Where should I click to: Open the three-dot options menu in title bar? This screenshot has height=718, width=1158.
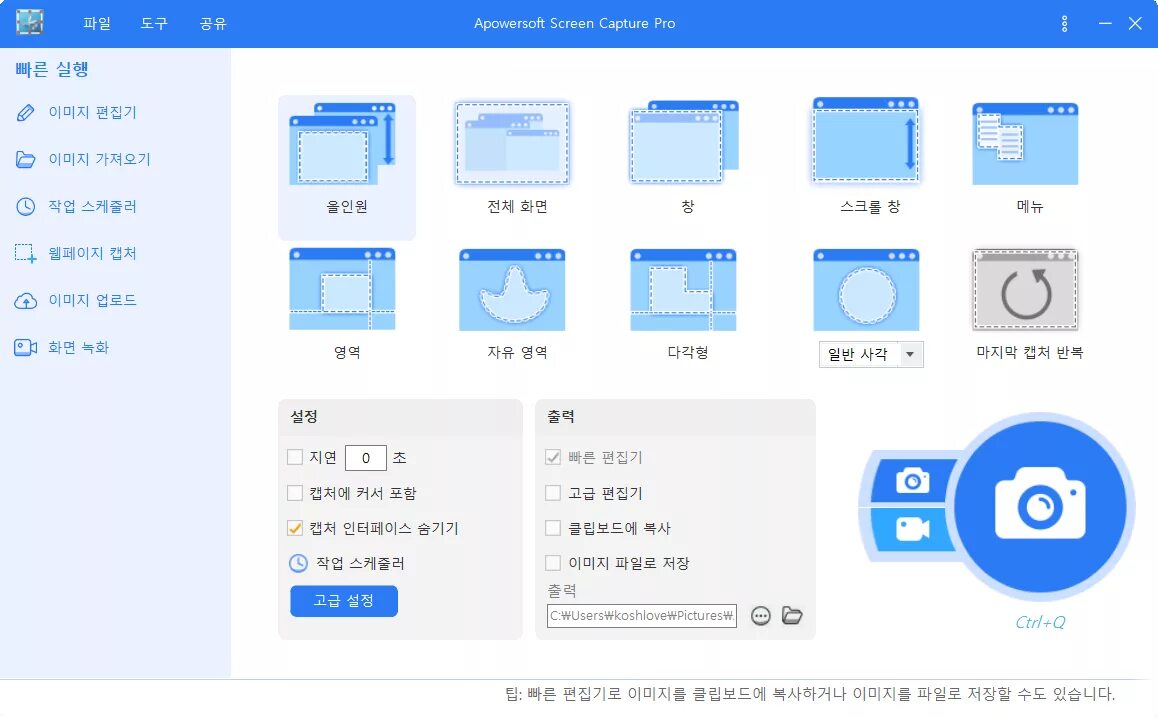point(1064,24)
